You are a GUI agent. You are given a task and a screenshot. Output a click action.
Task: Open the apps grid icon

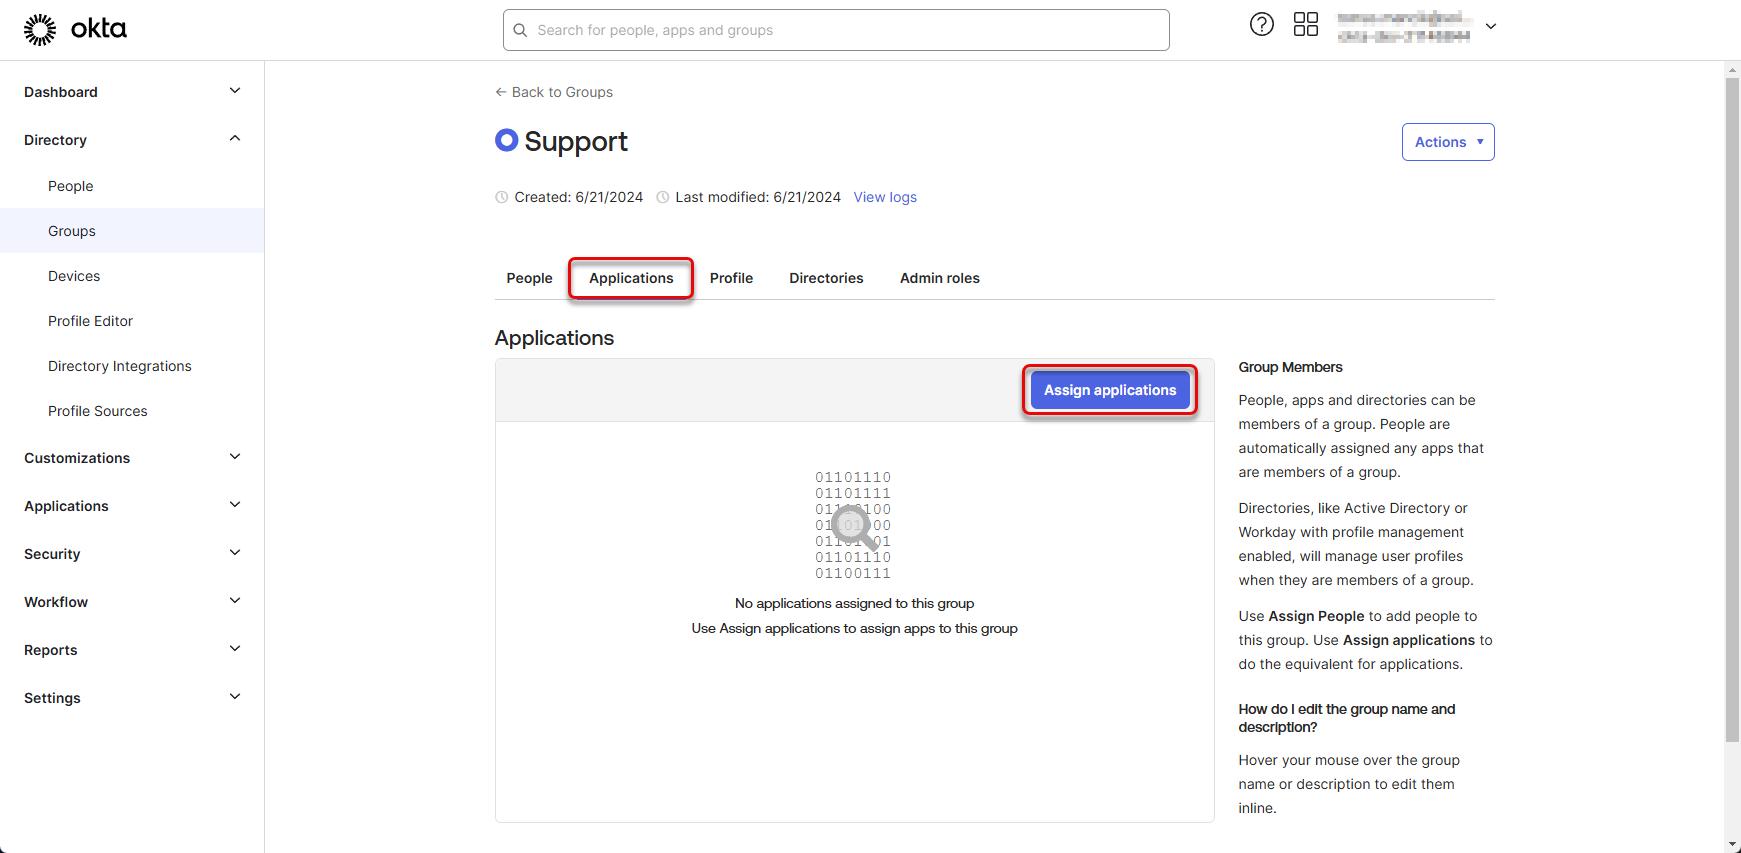pos(1305,25)
